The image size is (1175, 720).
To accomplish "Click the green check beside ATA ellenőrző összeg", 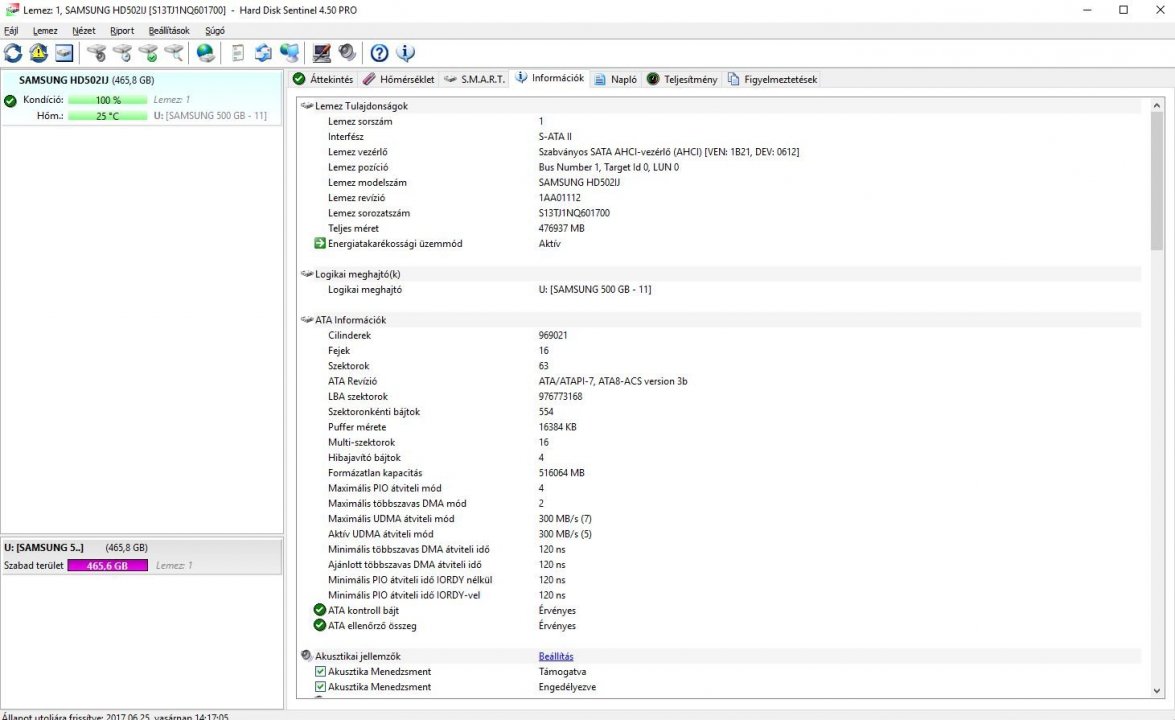I will (320, 626).
